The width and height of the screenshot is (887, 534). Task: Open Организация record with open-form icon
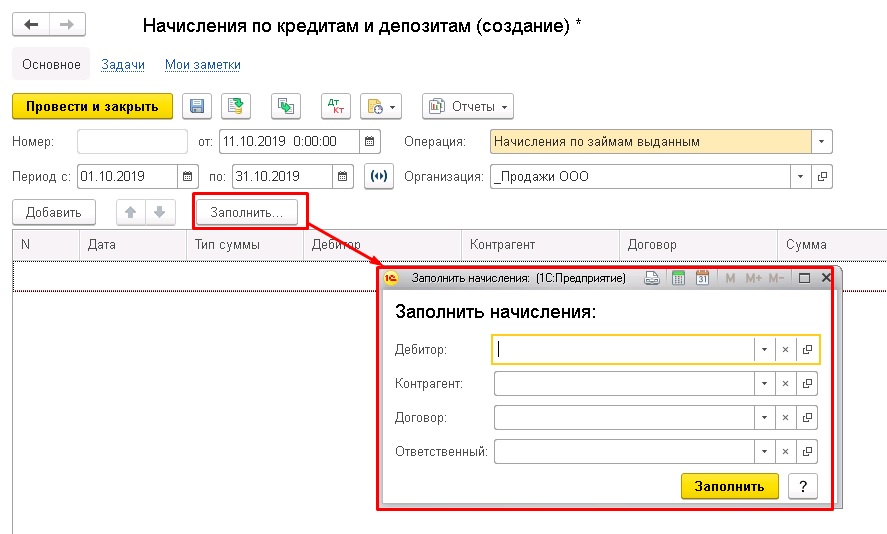point(822,176)
